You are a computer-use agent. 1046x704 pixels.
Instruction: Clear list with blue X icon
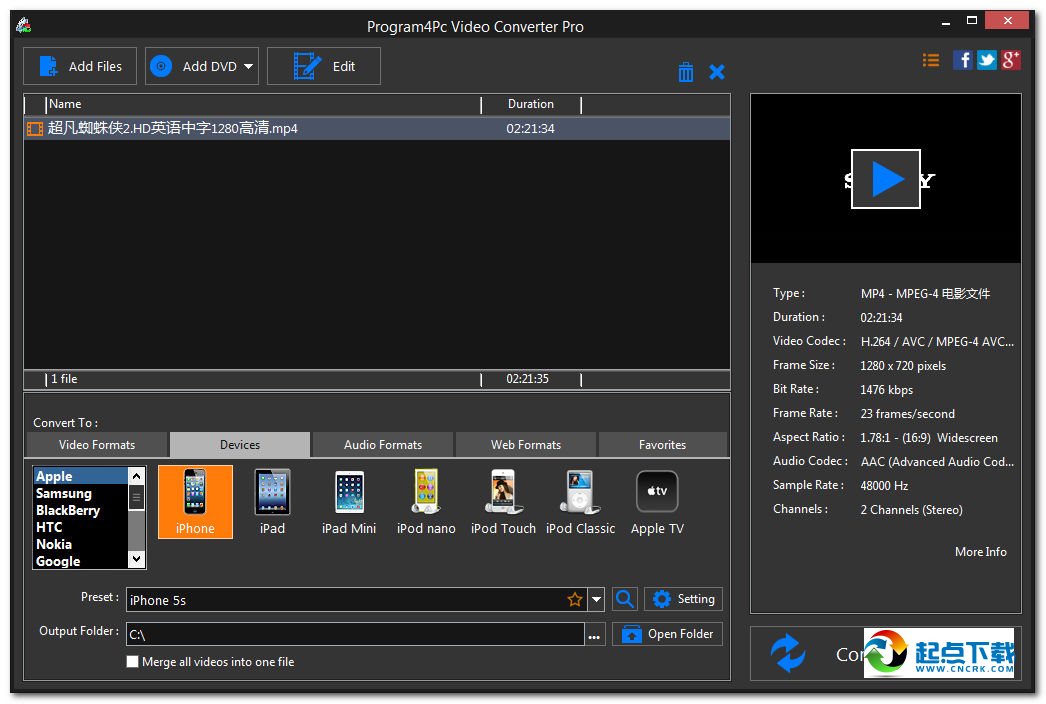(717, 71)
